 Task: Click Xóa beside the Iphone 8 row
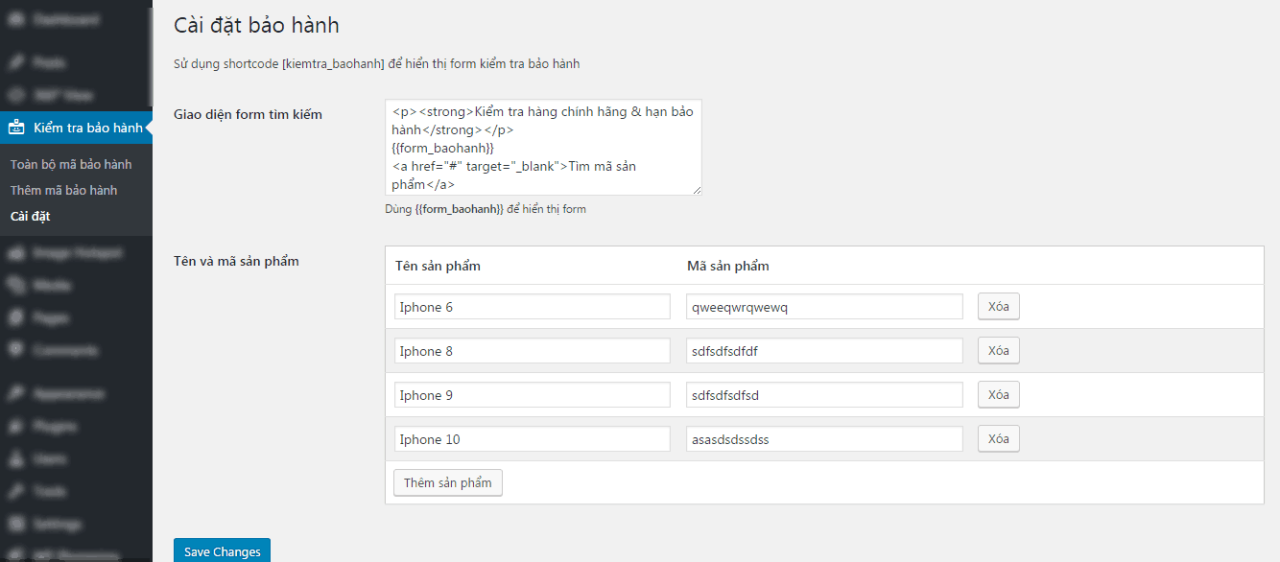tap(998, 351)
